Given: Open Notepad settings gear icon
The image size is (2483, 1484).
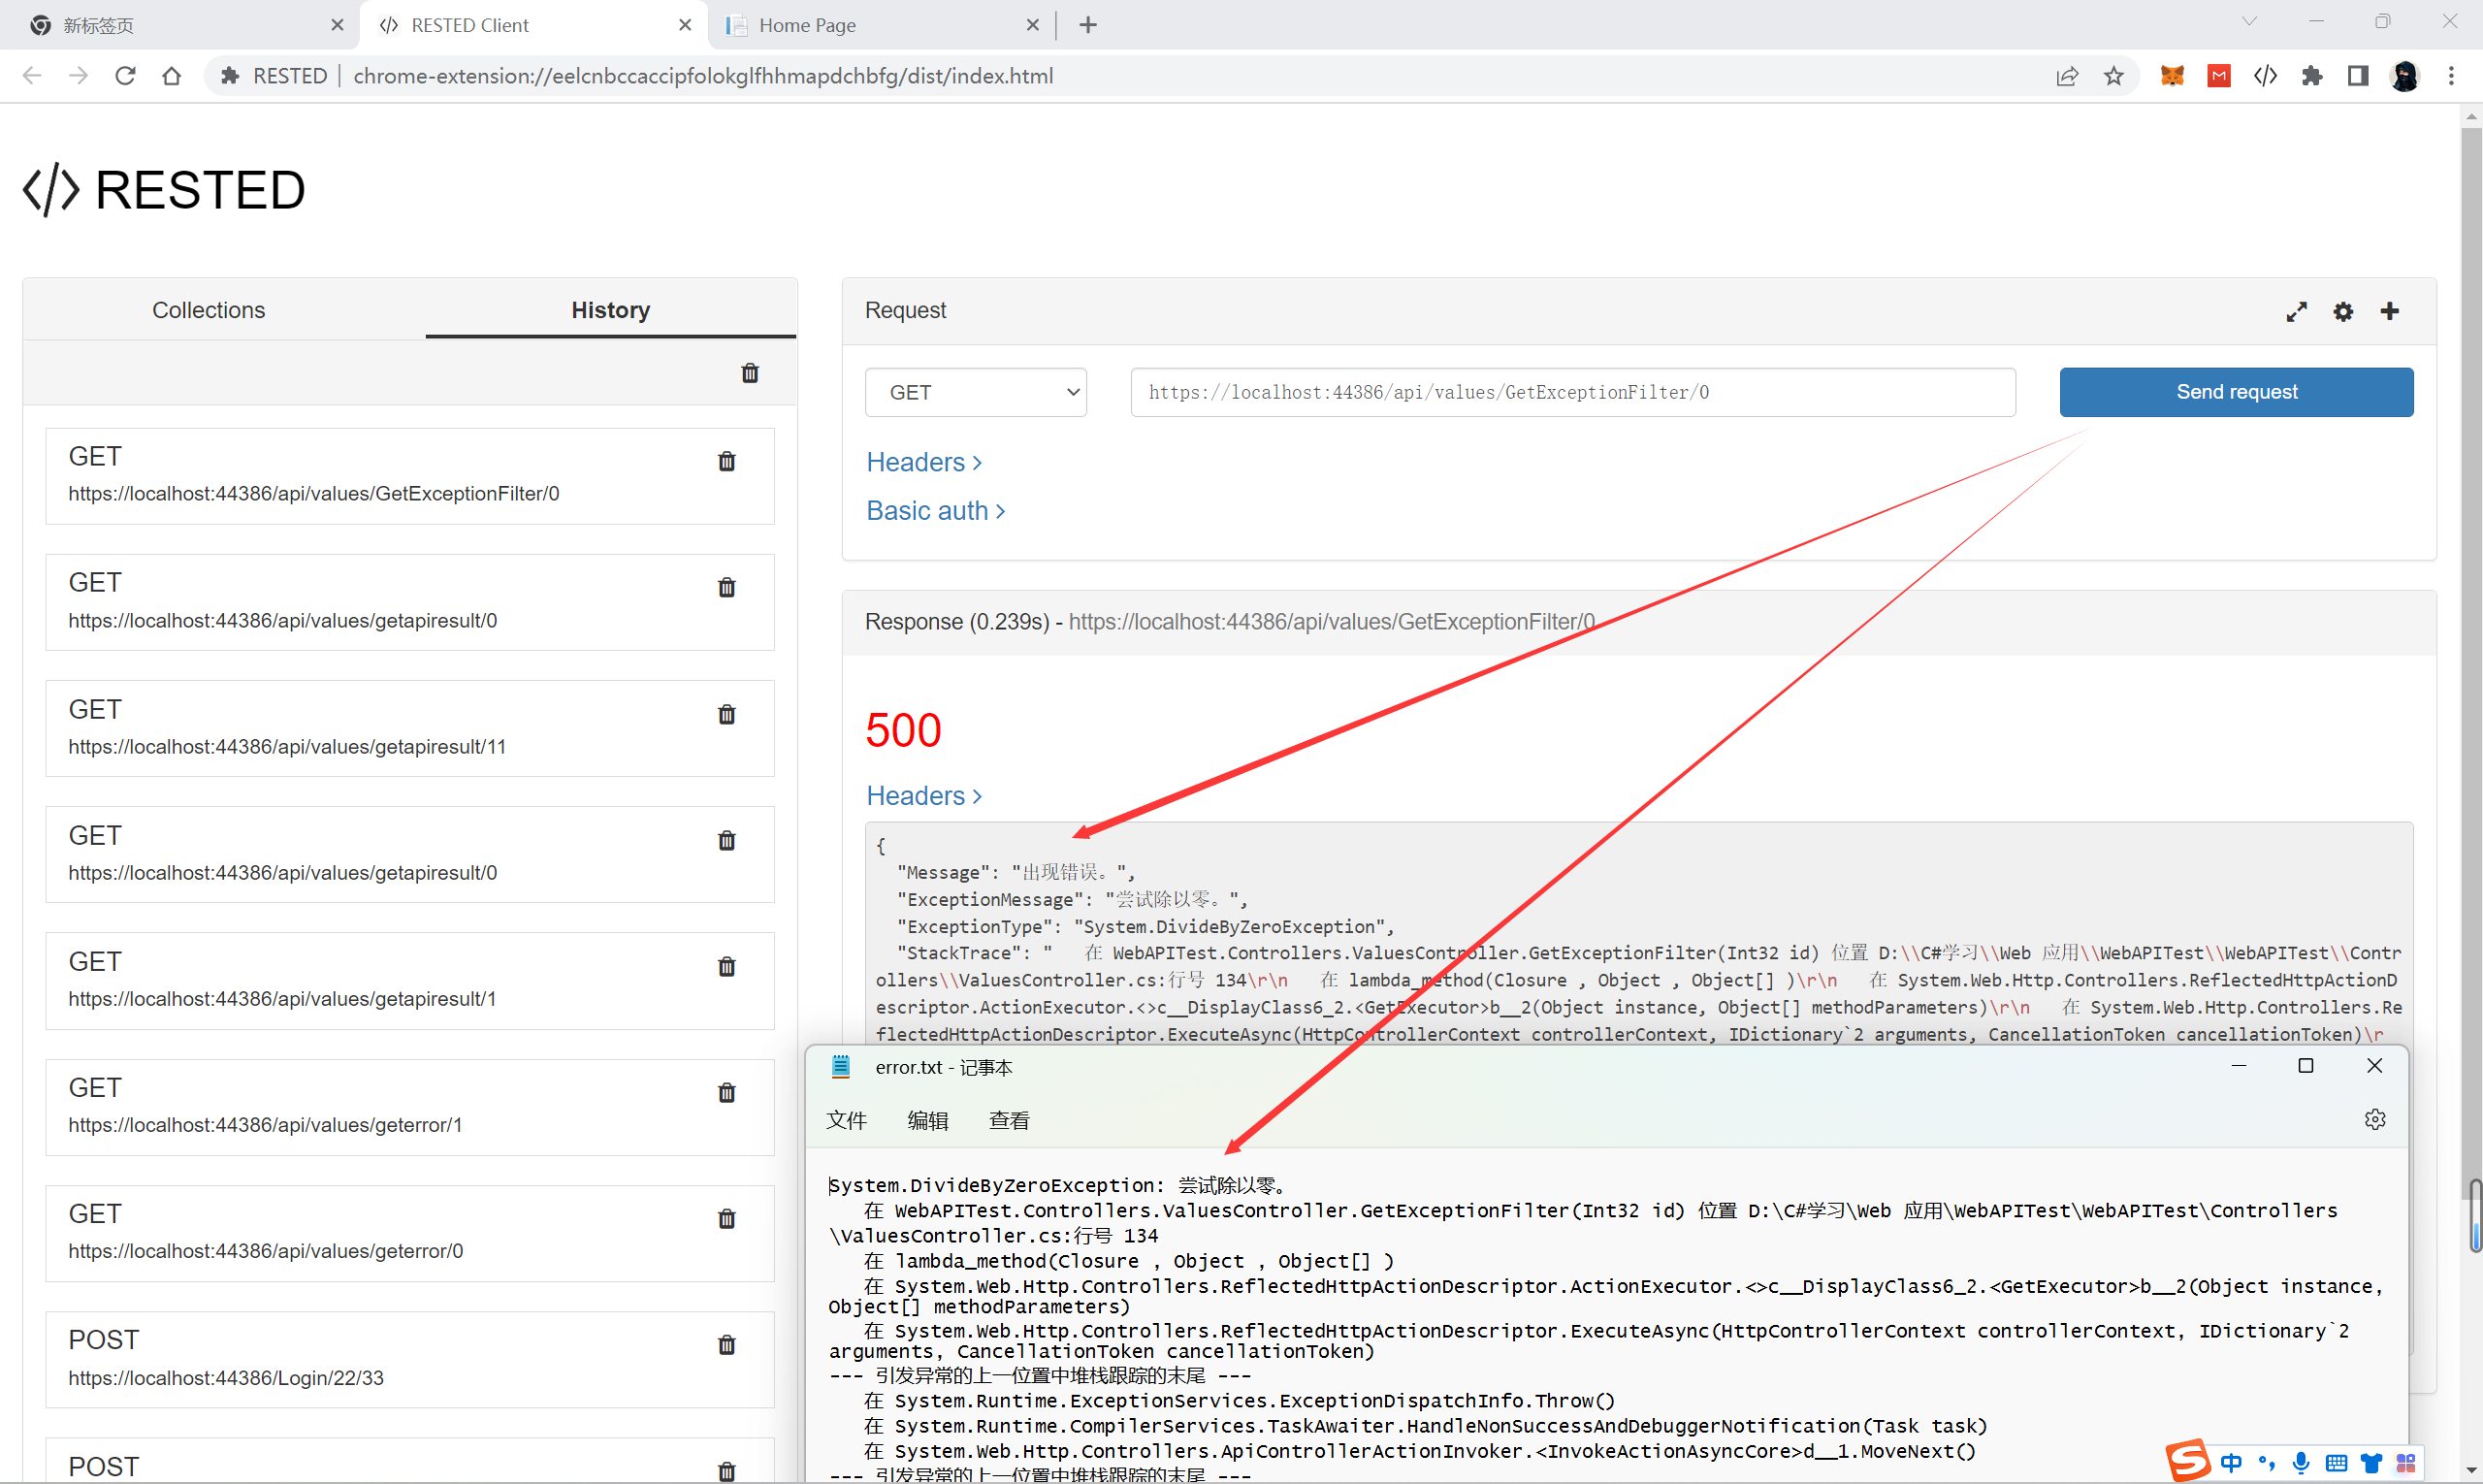Looking at the screenshot, I should coord(2375,1119).
